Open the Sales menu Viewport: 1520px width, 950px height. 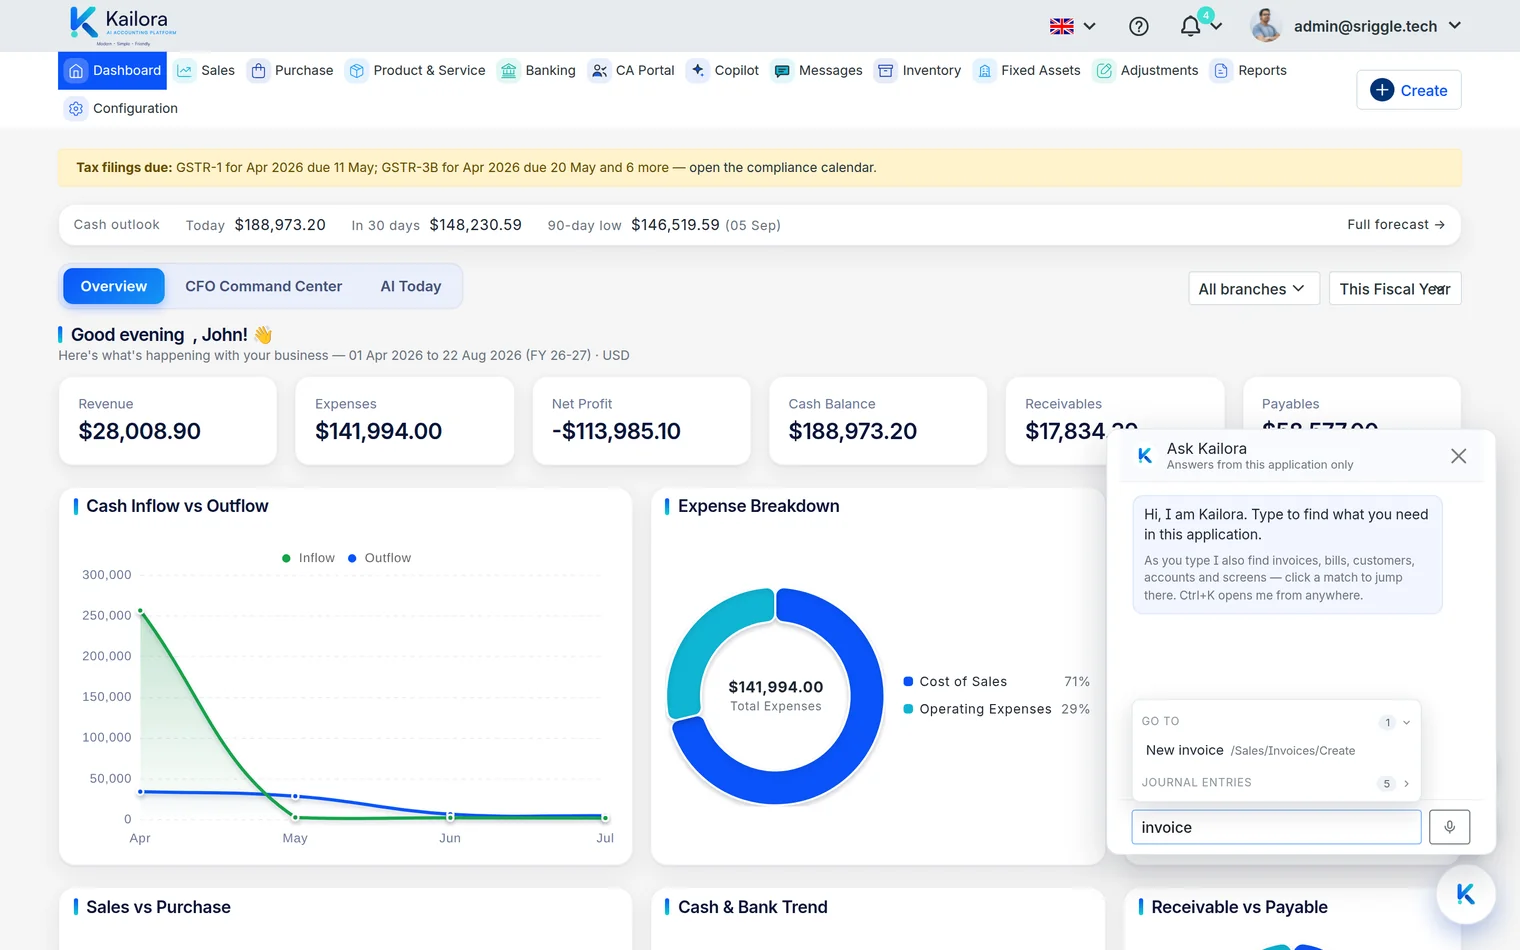(205, 70)
